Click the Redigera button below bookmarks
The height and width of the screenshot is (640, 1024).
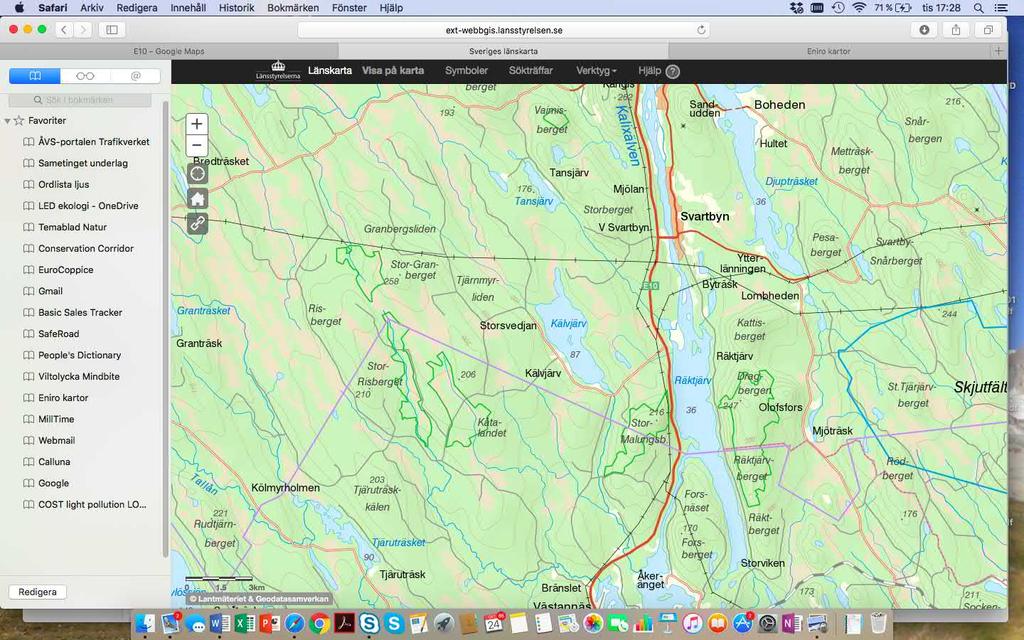(37, 592)
